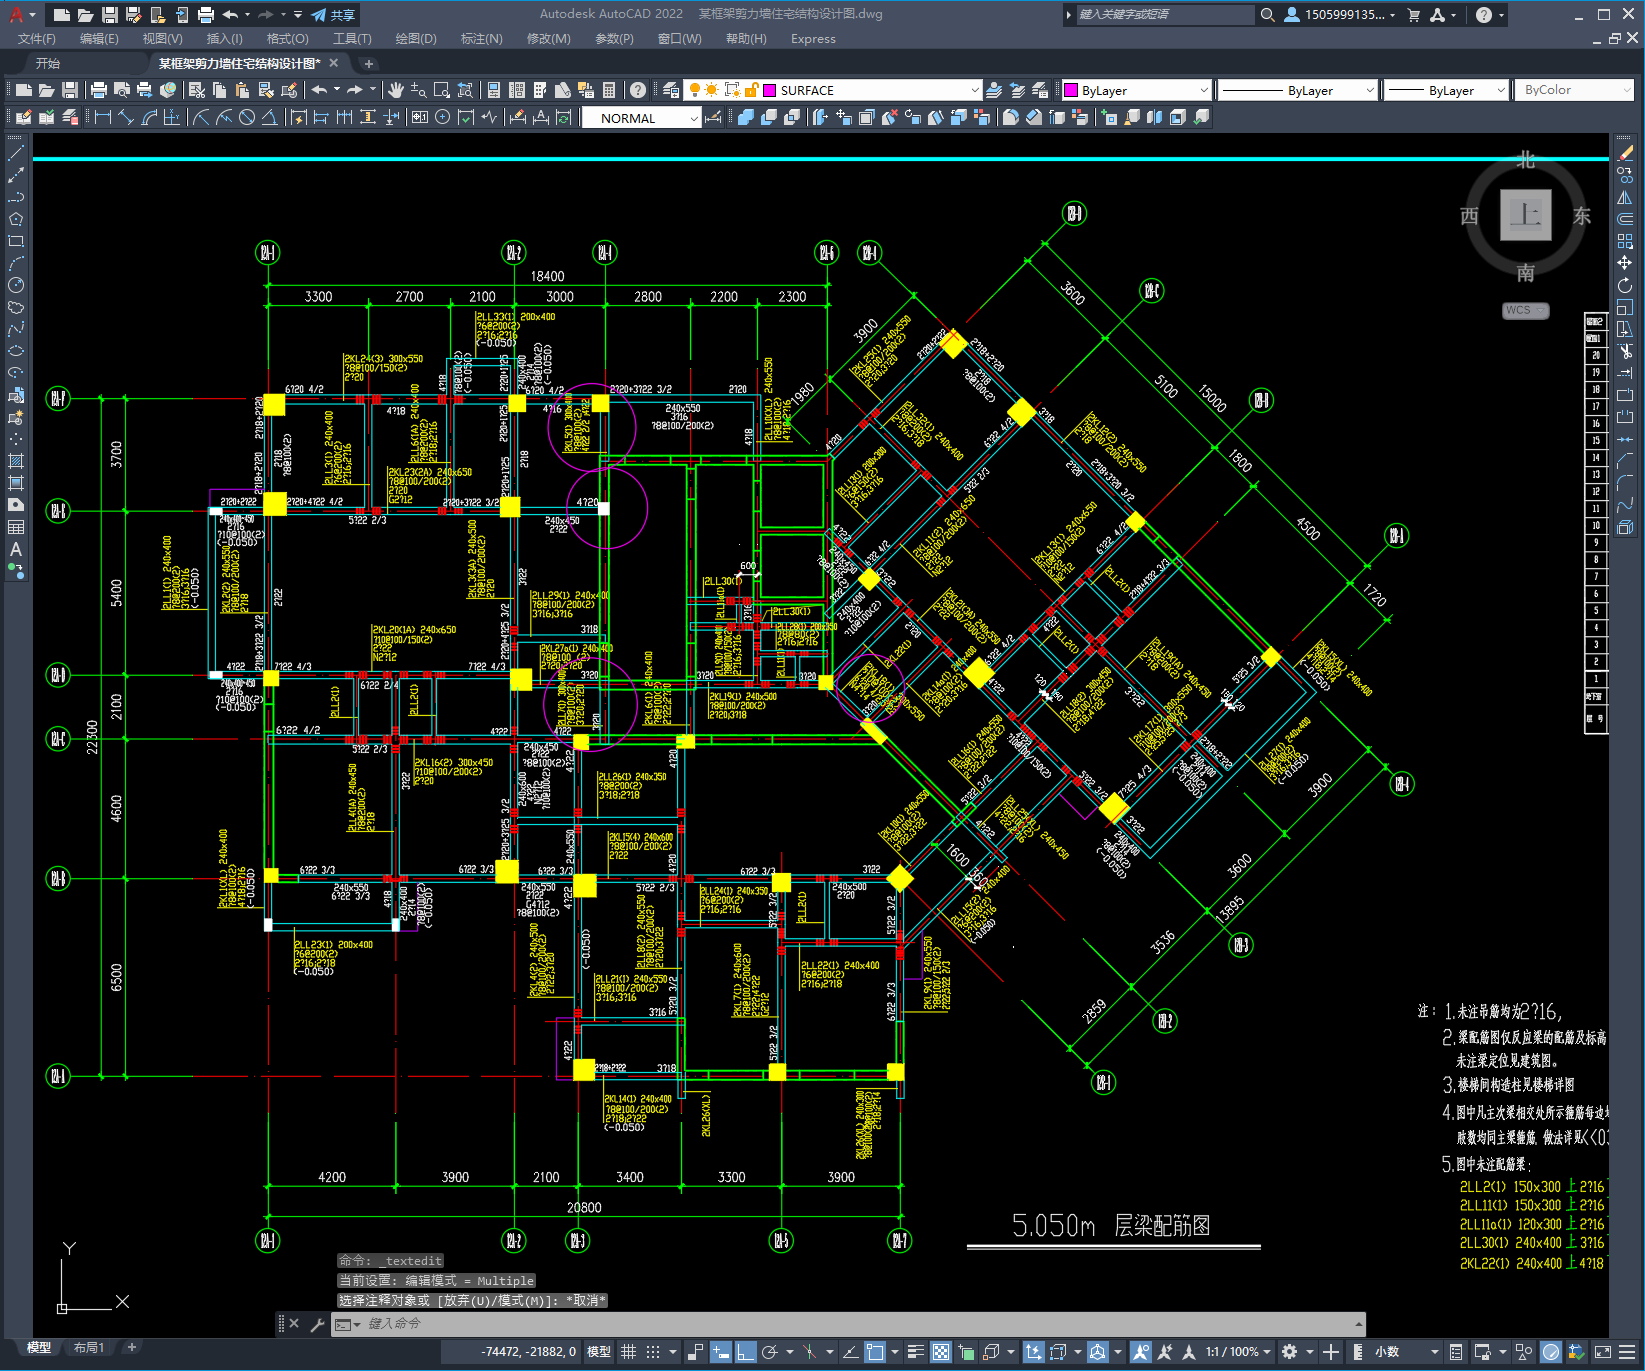Select the Multiline Text tool
This screenshot has height=1371, width=1645.
(16, 549)
